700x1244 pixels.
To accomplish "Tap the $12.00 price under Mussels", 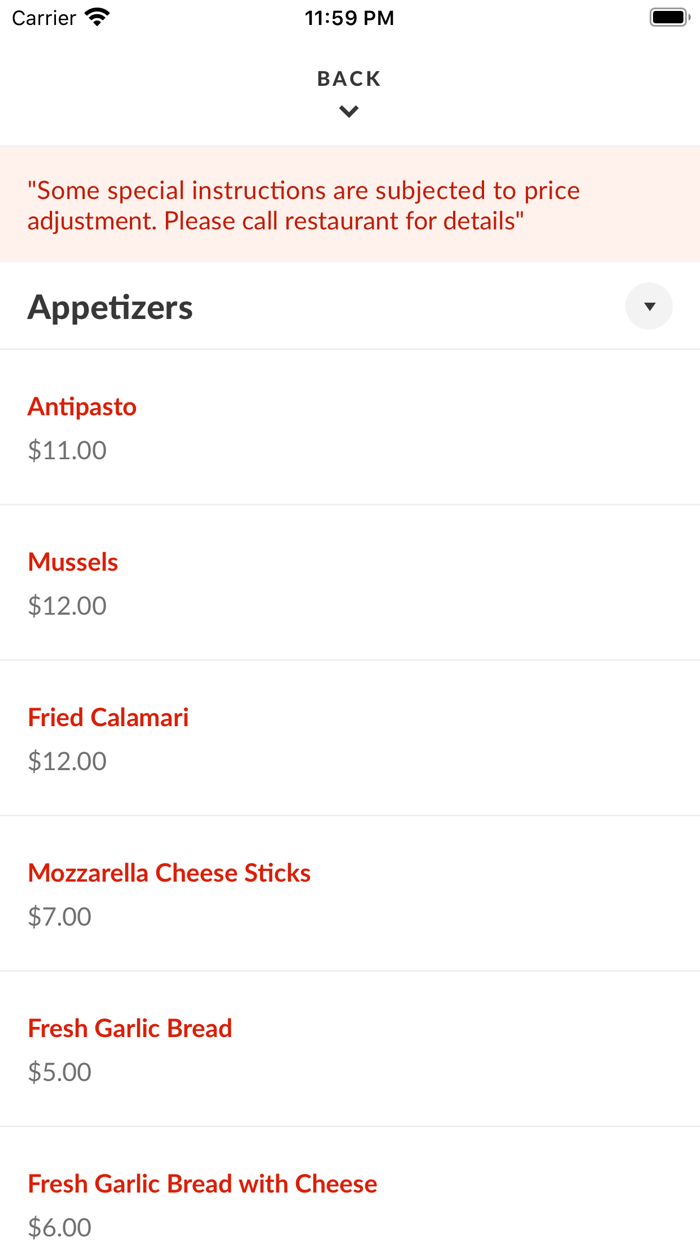I will 67,606.
